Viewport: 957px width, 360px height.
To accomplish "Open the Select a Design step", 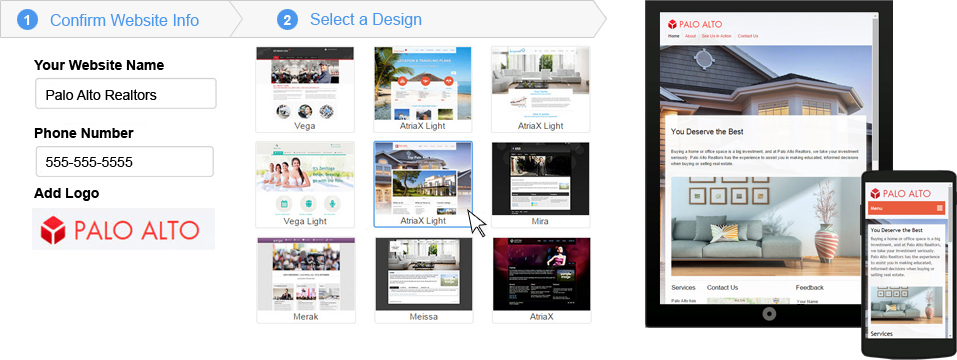I will [366, 20].
